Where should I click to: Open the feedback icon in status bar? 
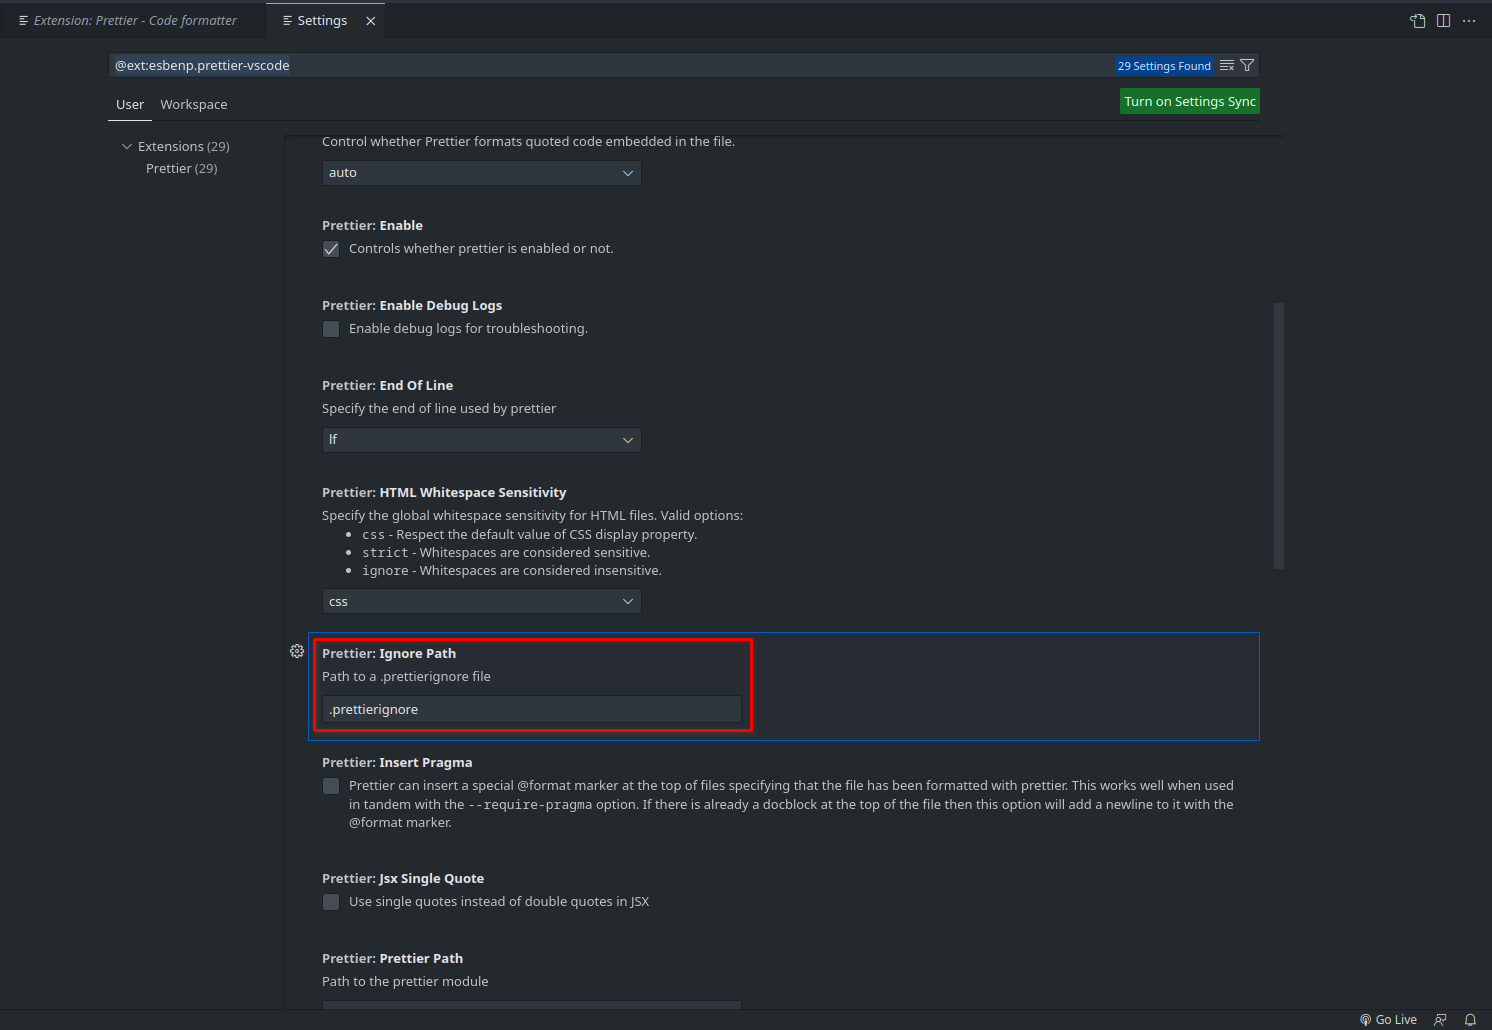(x=1440, y=1020)
